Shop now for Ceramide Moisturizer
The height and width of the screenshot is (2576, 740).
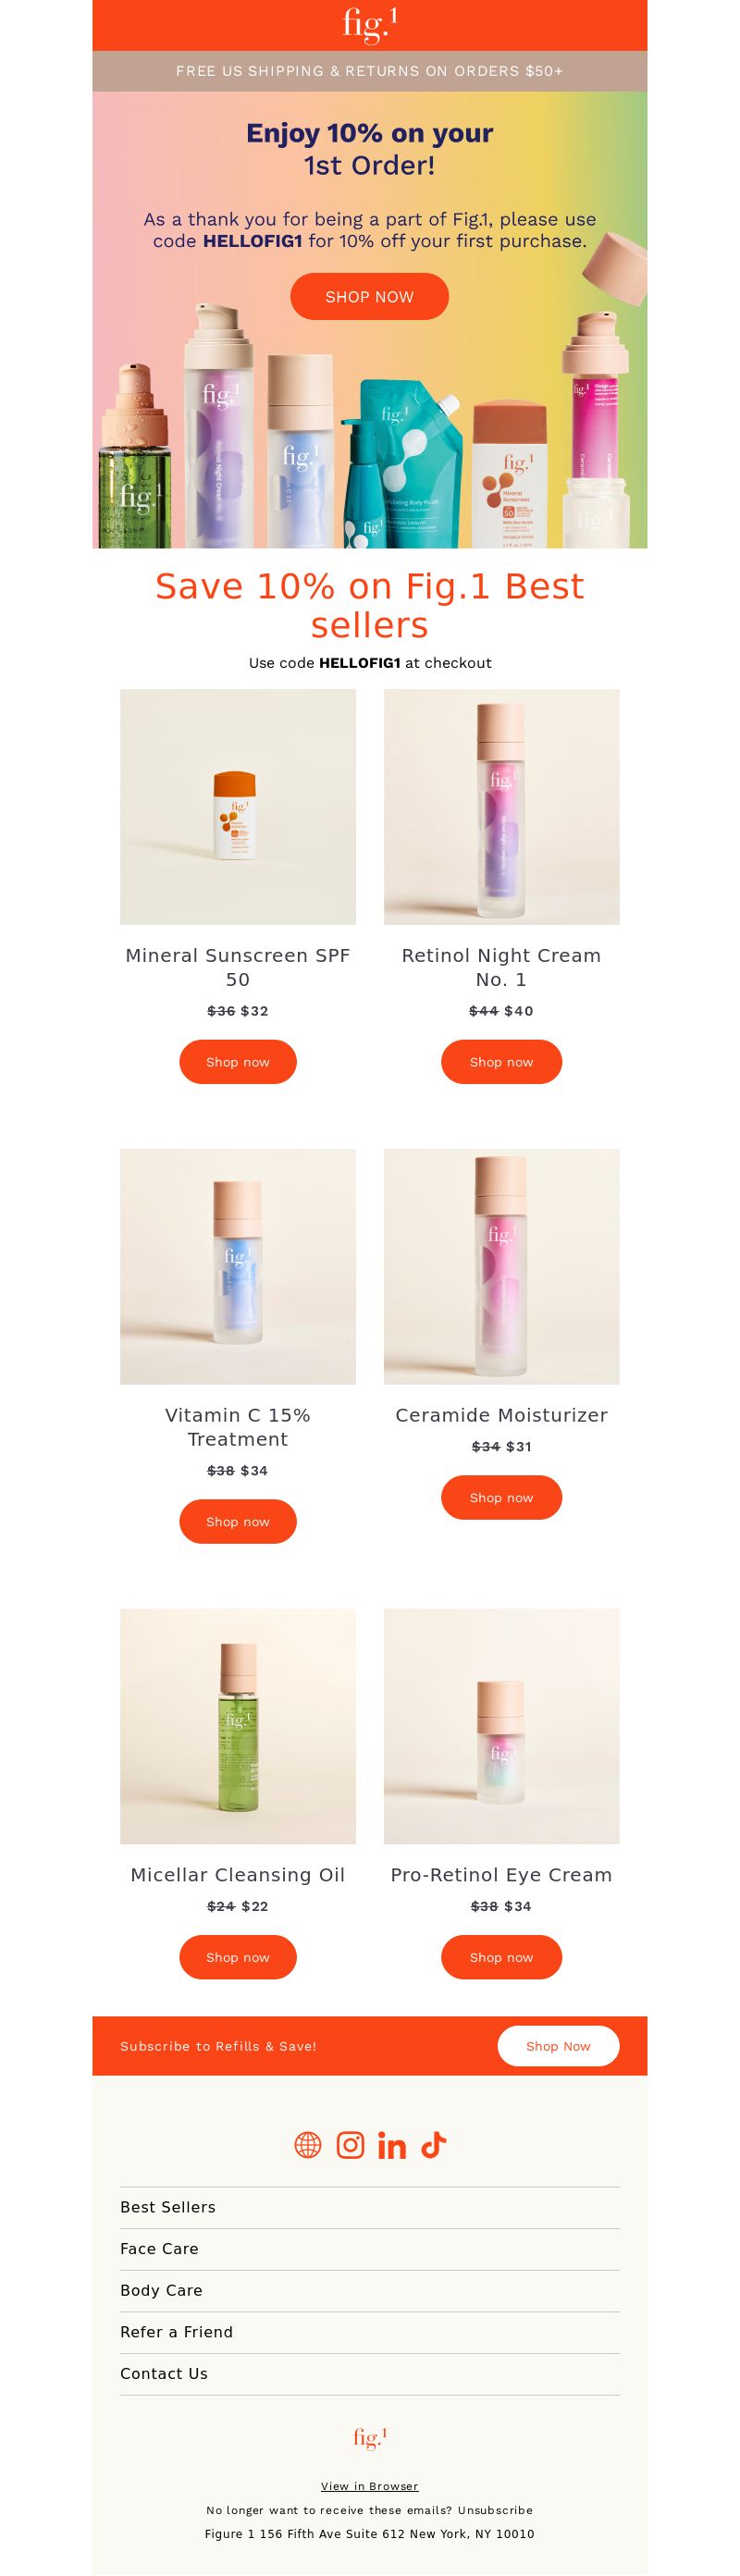[x=501, y=1498]
